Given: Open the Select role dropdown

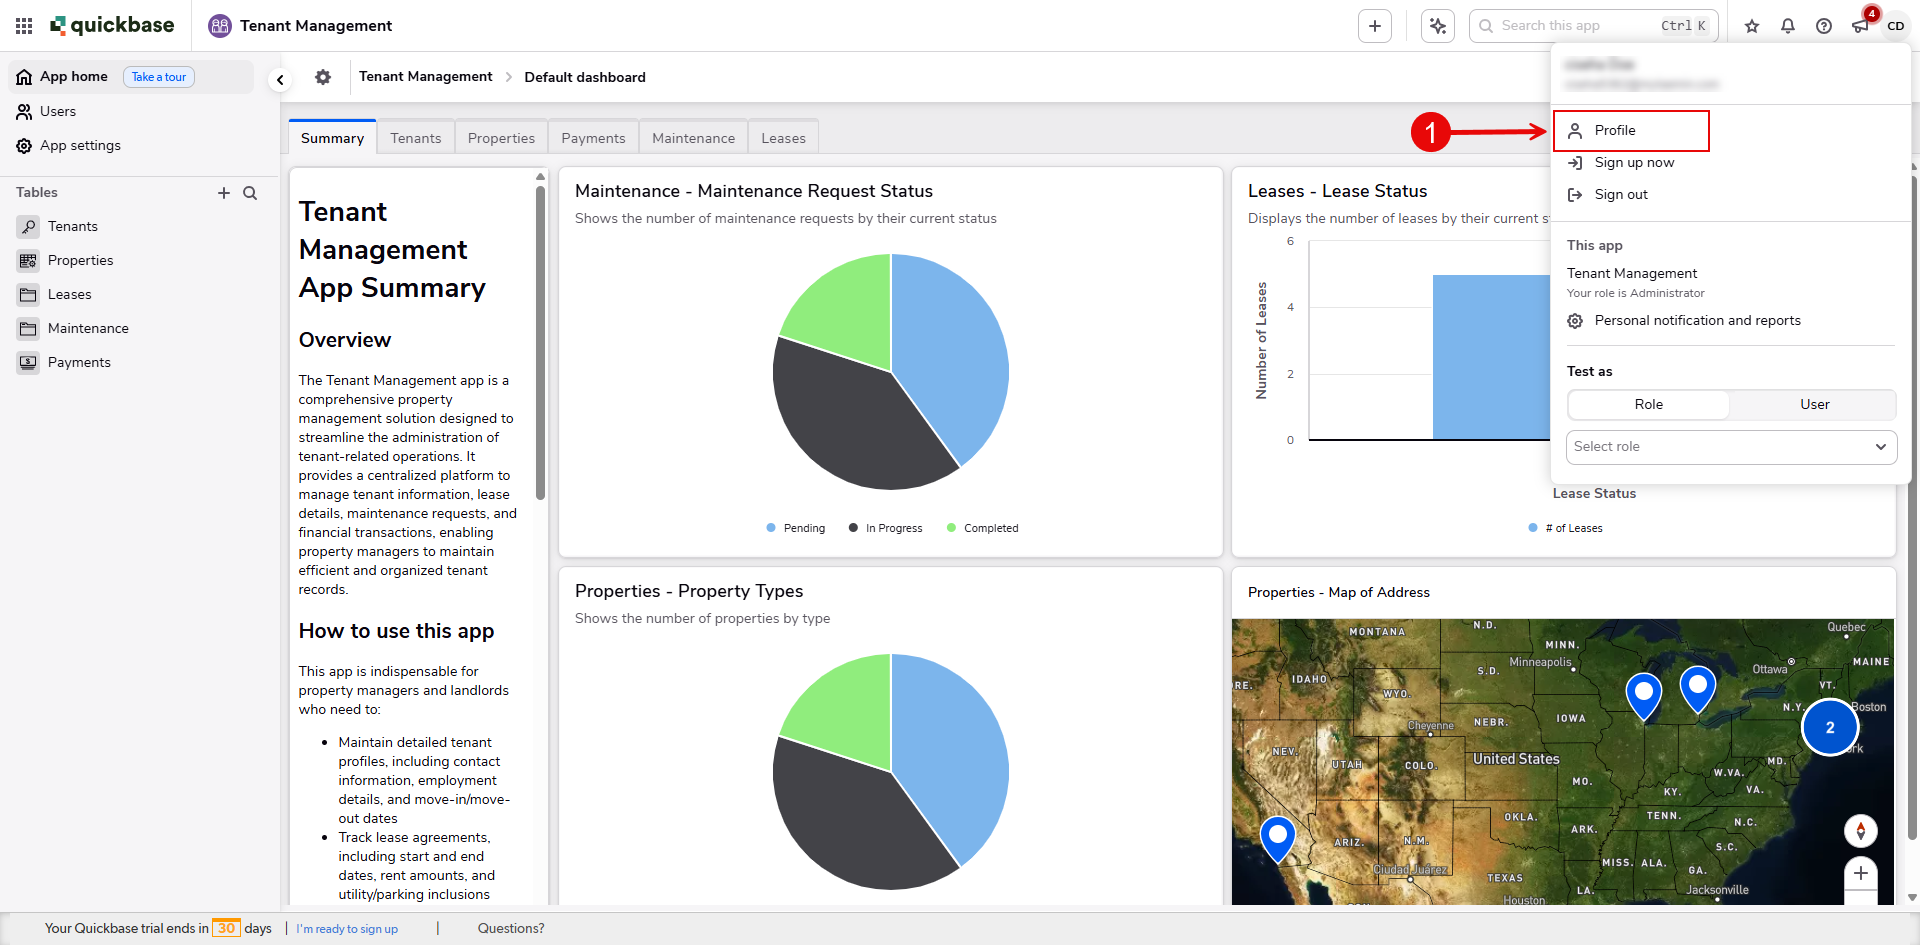Looking at the screenshot, I should (x=1731, y=447).
